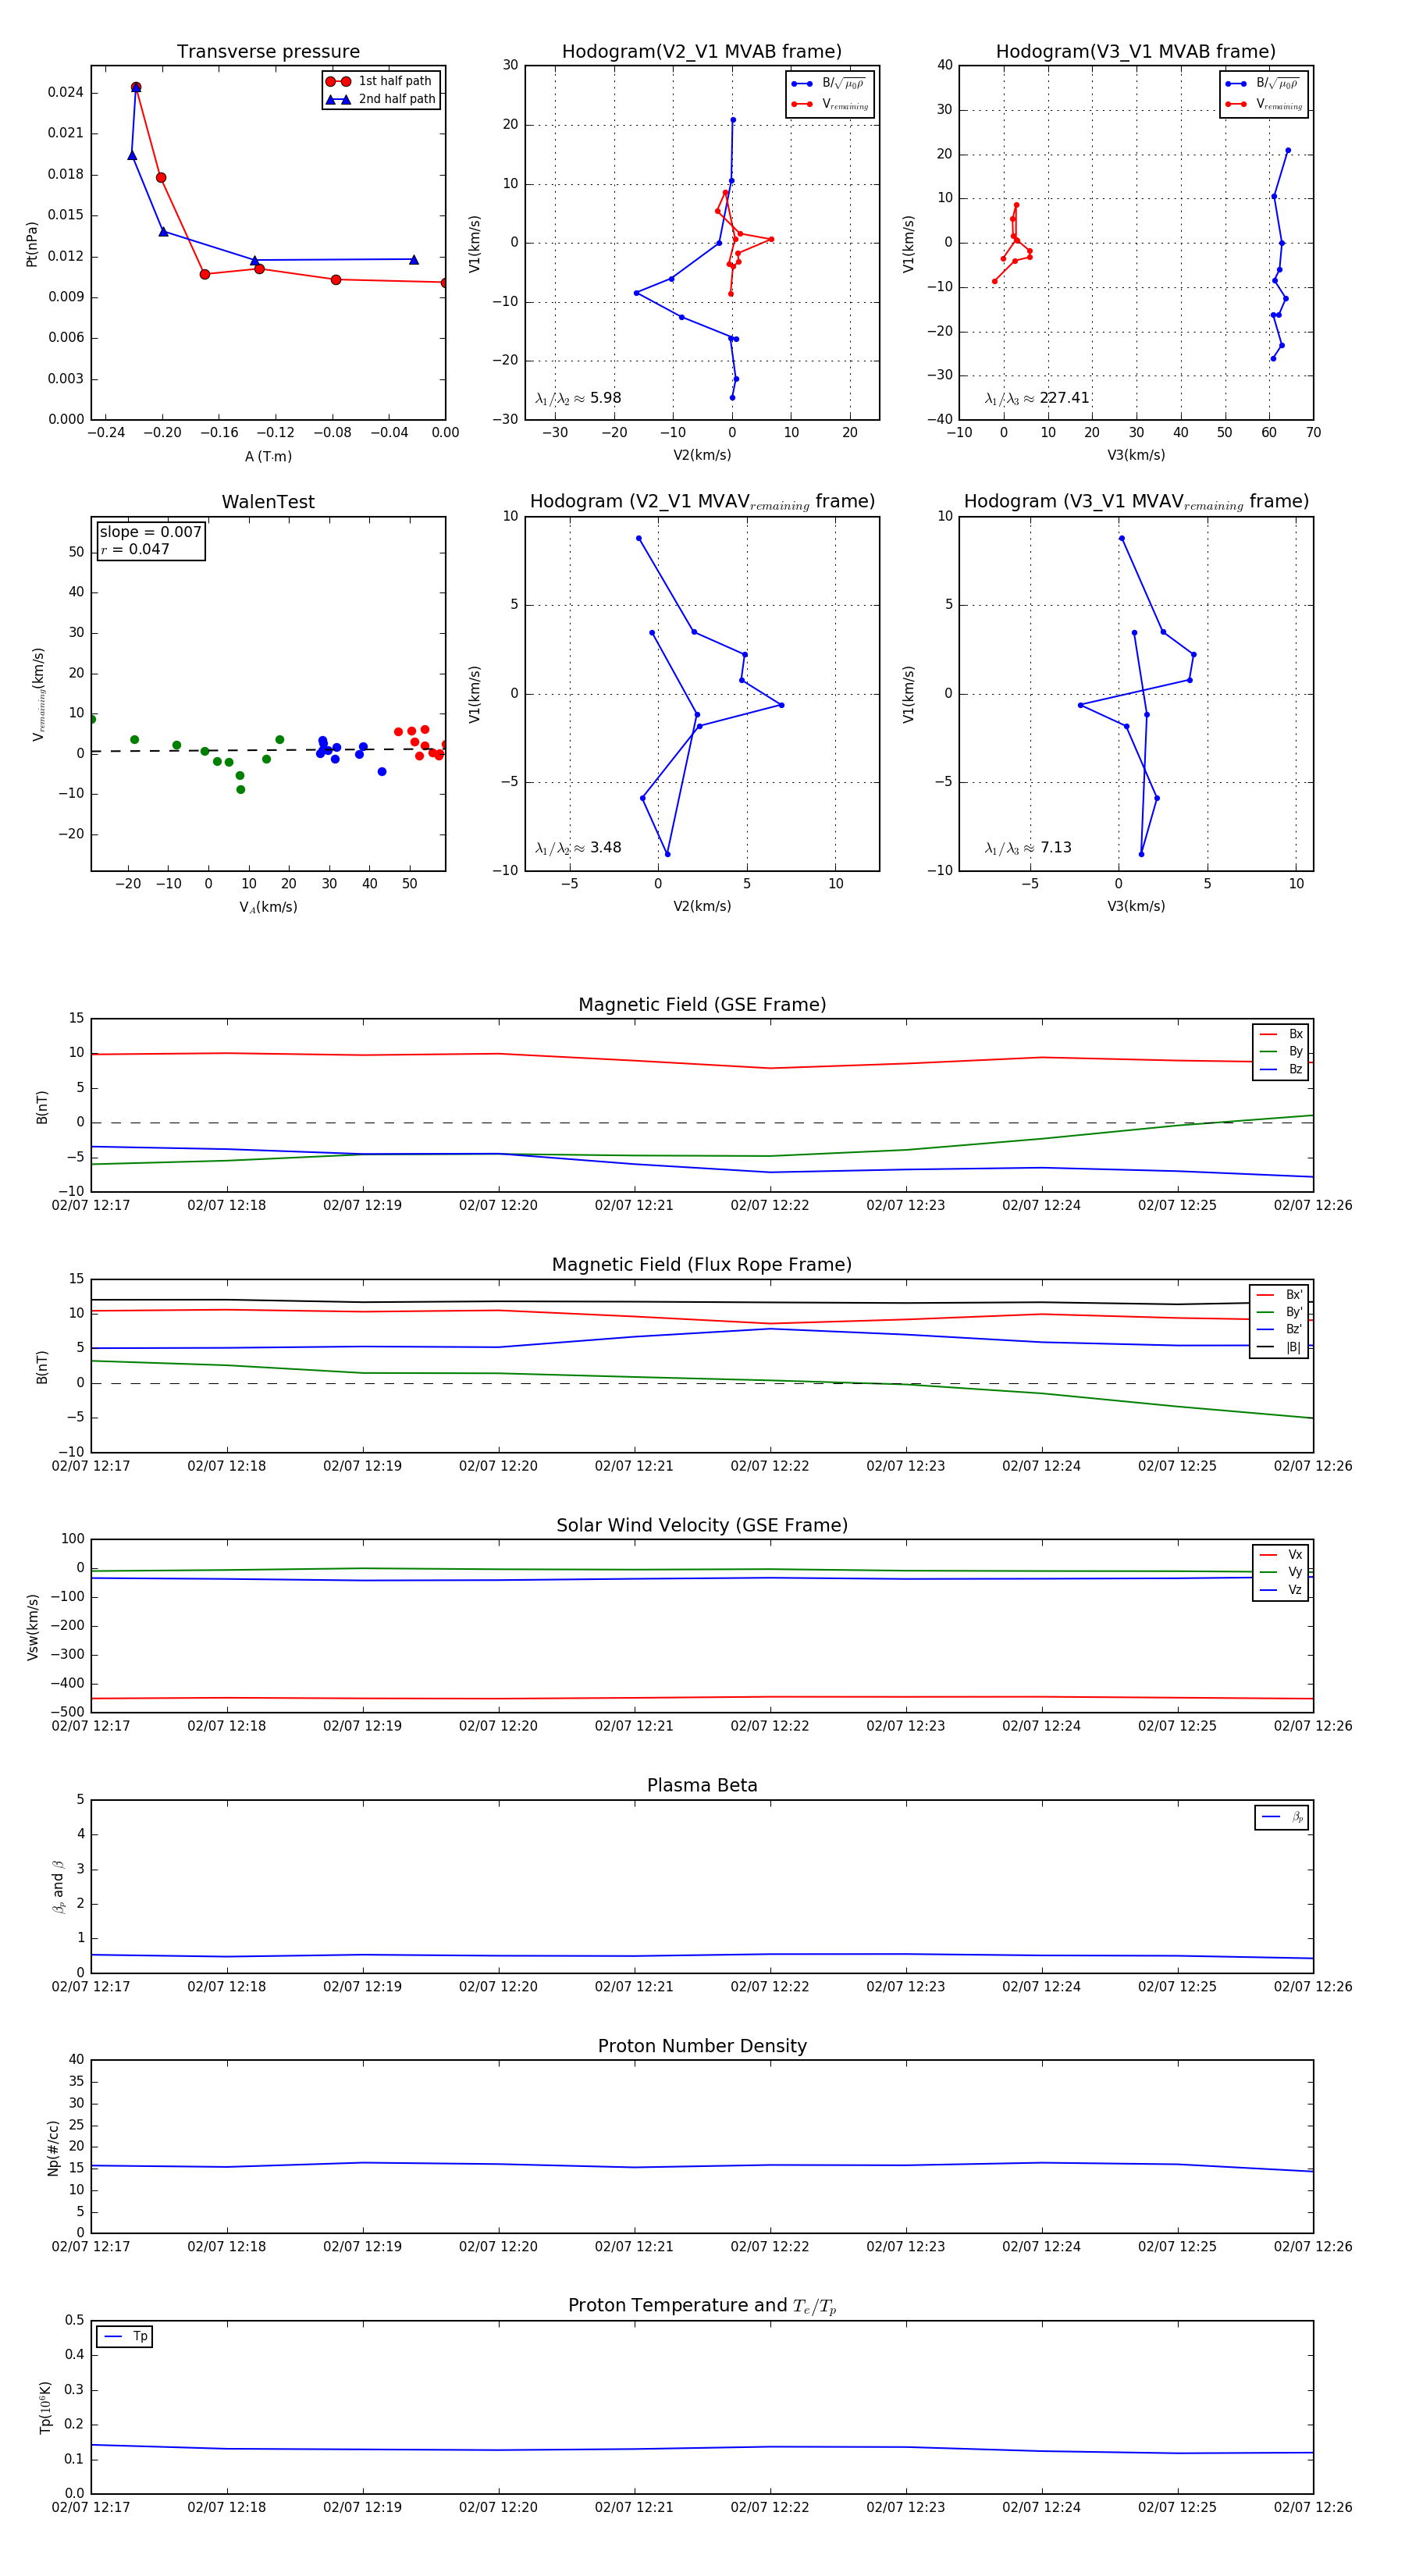1405x2576 pixels.
Task: Click the 'A (T·m)' x-axis label
Action: 268,456
